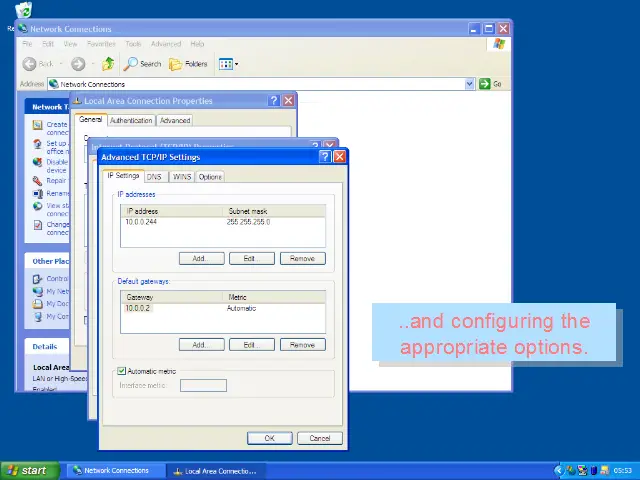Show hidden system tray icons arrow
Viewport: 640px width, 480px height.
559,470
